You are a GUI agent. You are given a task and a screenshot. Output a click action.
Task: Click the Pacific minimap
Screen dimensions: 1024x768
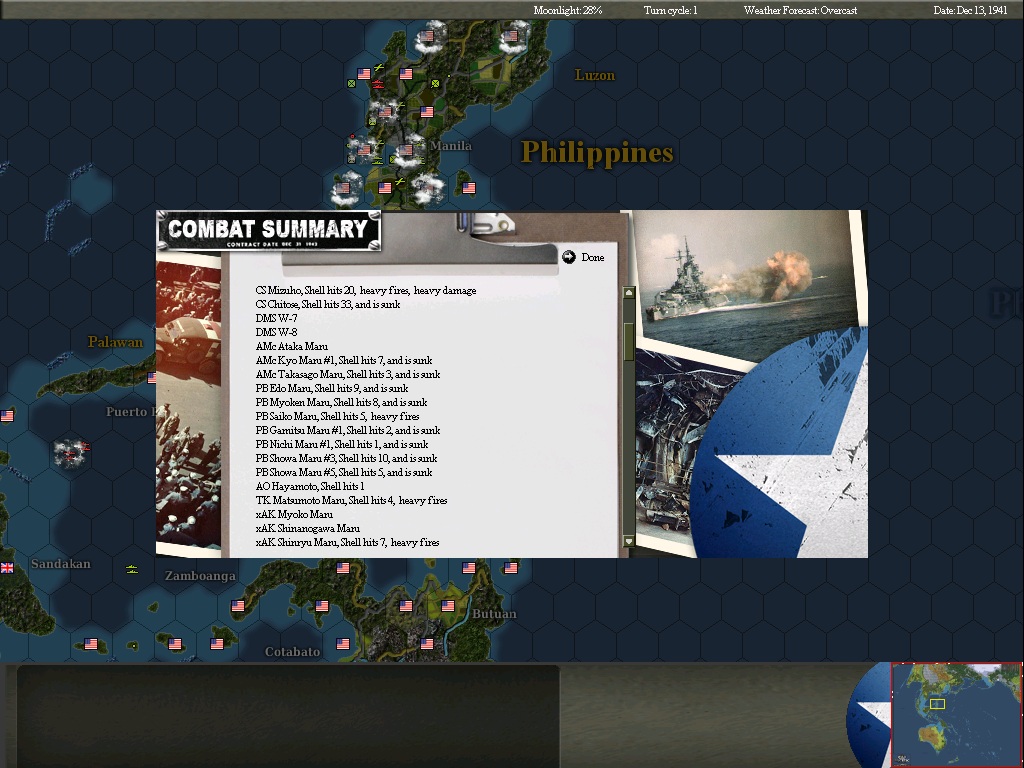(x=957, y=714)
